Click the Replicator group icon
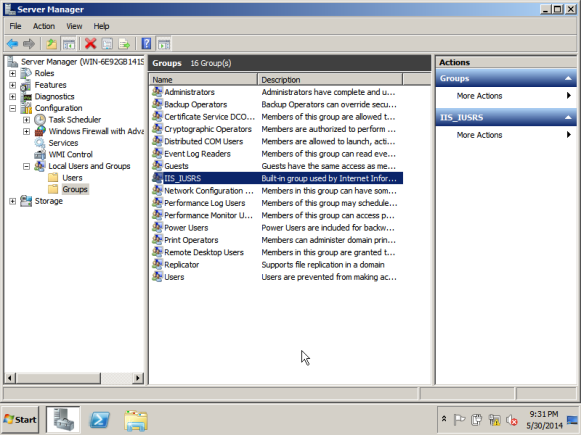 point(157,264)
